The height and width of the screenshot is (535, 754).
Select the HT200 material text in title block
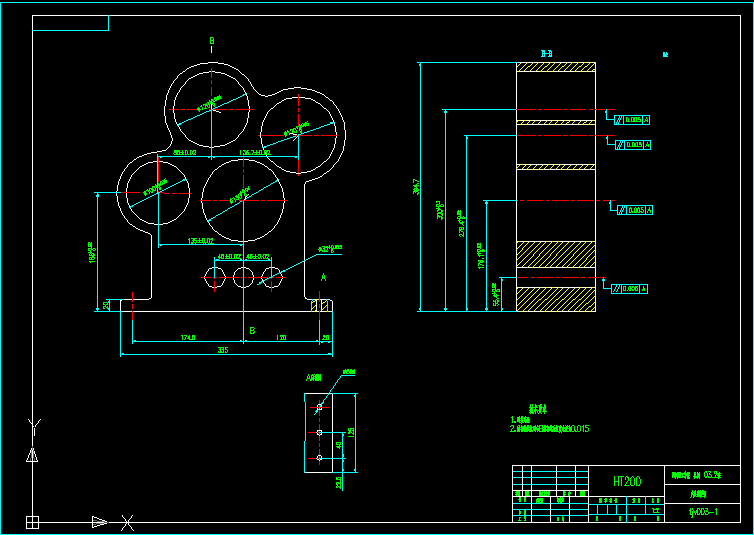pos(627,481)
